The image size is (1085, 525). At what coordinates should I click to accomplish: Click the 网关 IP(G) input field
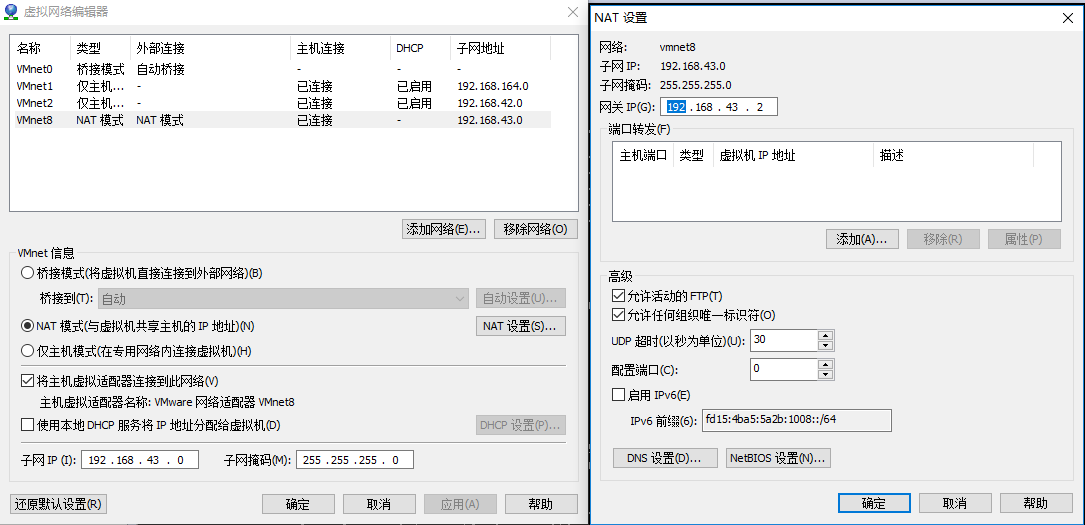click(718, 107)
